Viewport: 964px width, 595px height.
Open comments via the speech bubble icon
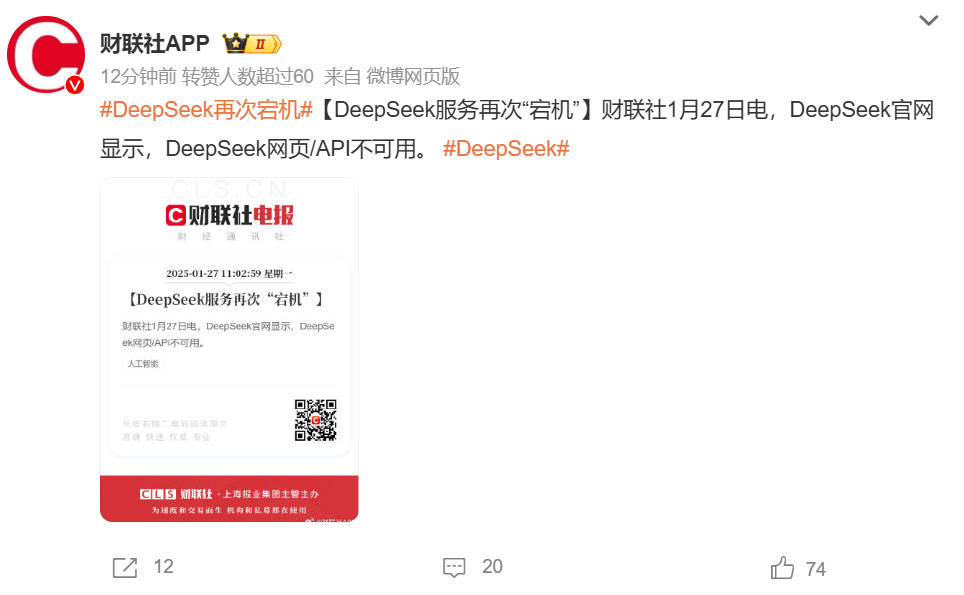454,567
